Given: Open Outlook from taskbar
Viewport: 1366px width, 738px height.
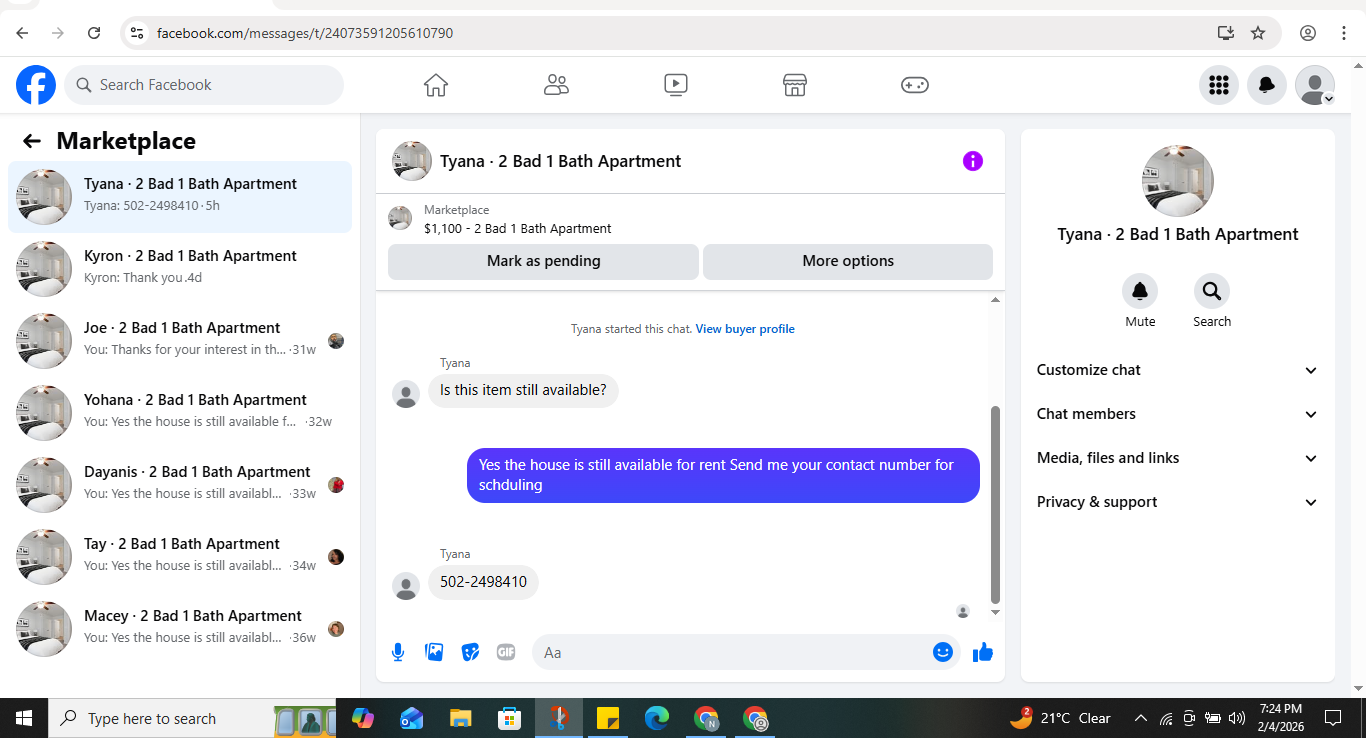Looking at the screenshot, I should pyautogui.click(x=411, y=718).
